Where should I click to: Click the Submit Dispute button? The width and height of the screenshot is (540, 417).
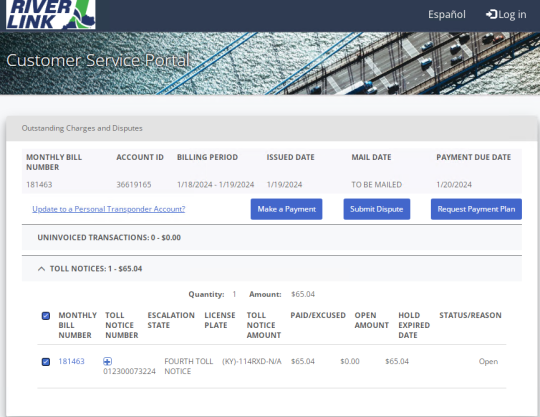tap(377, 209)
